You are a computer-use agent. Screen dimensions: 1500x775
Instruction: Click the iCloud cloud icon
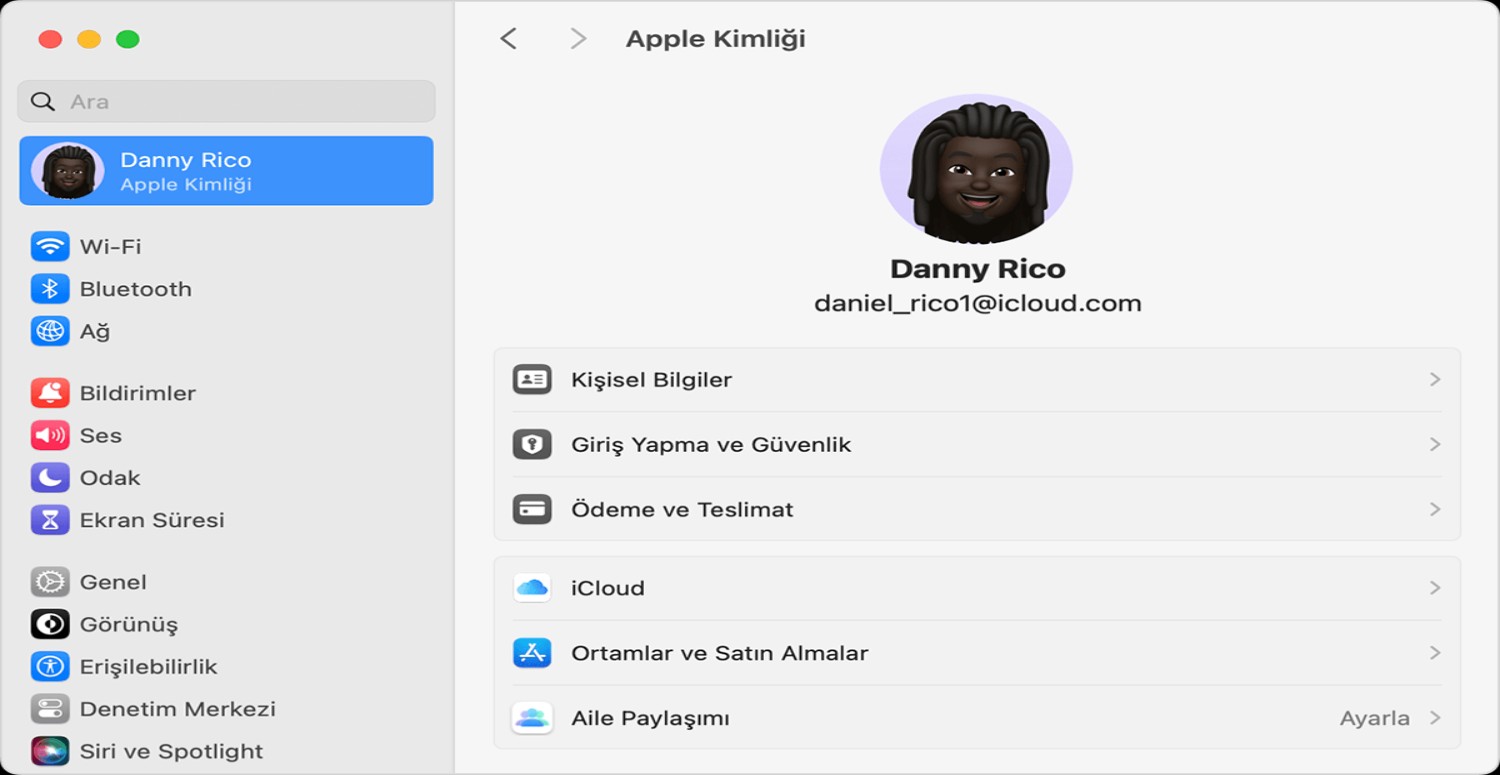532,588
